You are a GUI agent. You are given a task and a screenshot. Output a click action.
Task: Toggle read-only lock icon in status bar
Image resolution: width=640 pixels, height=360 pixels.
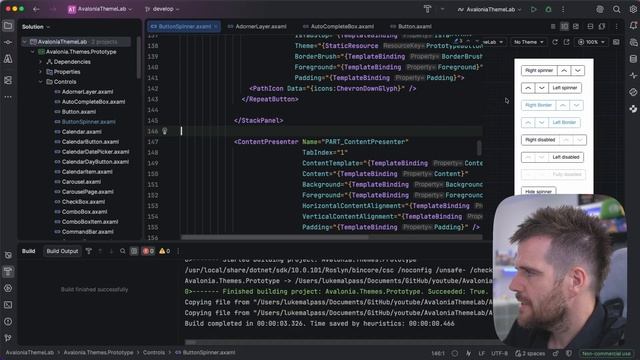tap(556, 353)
